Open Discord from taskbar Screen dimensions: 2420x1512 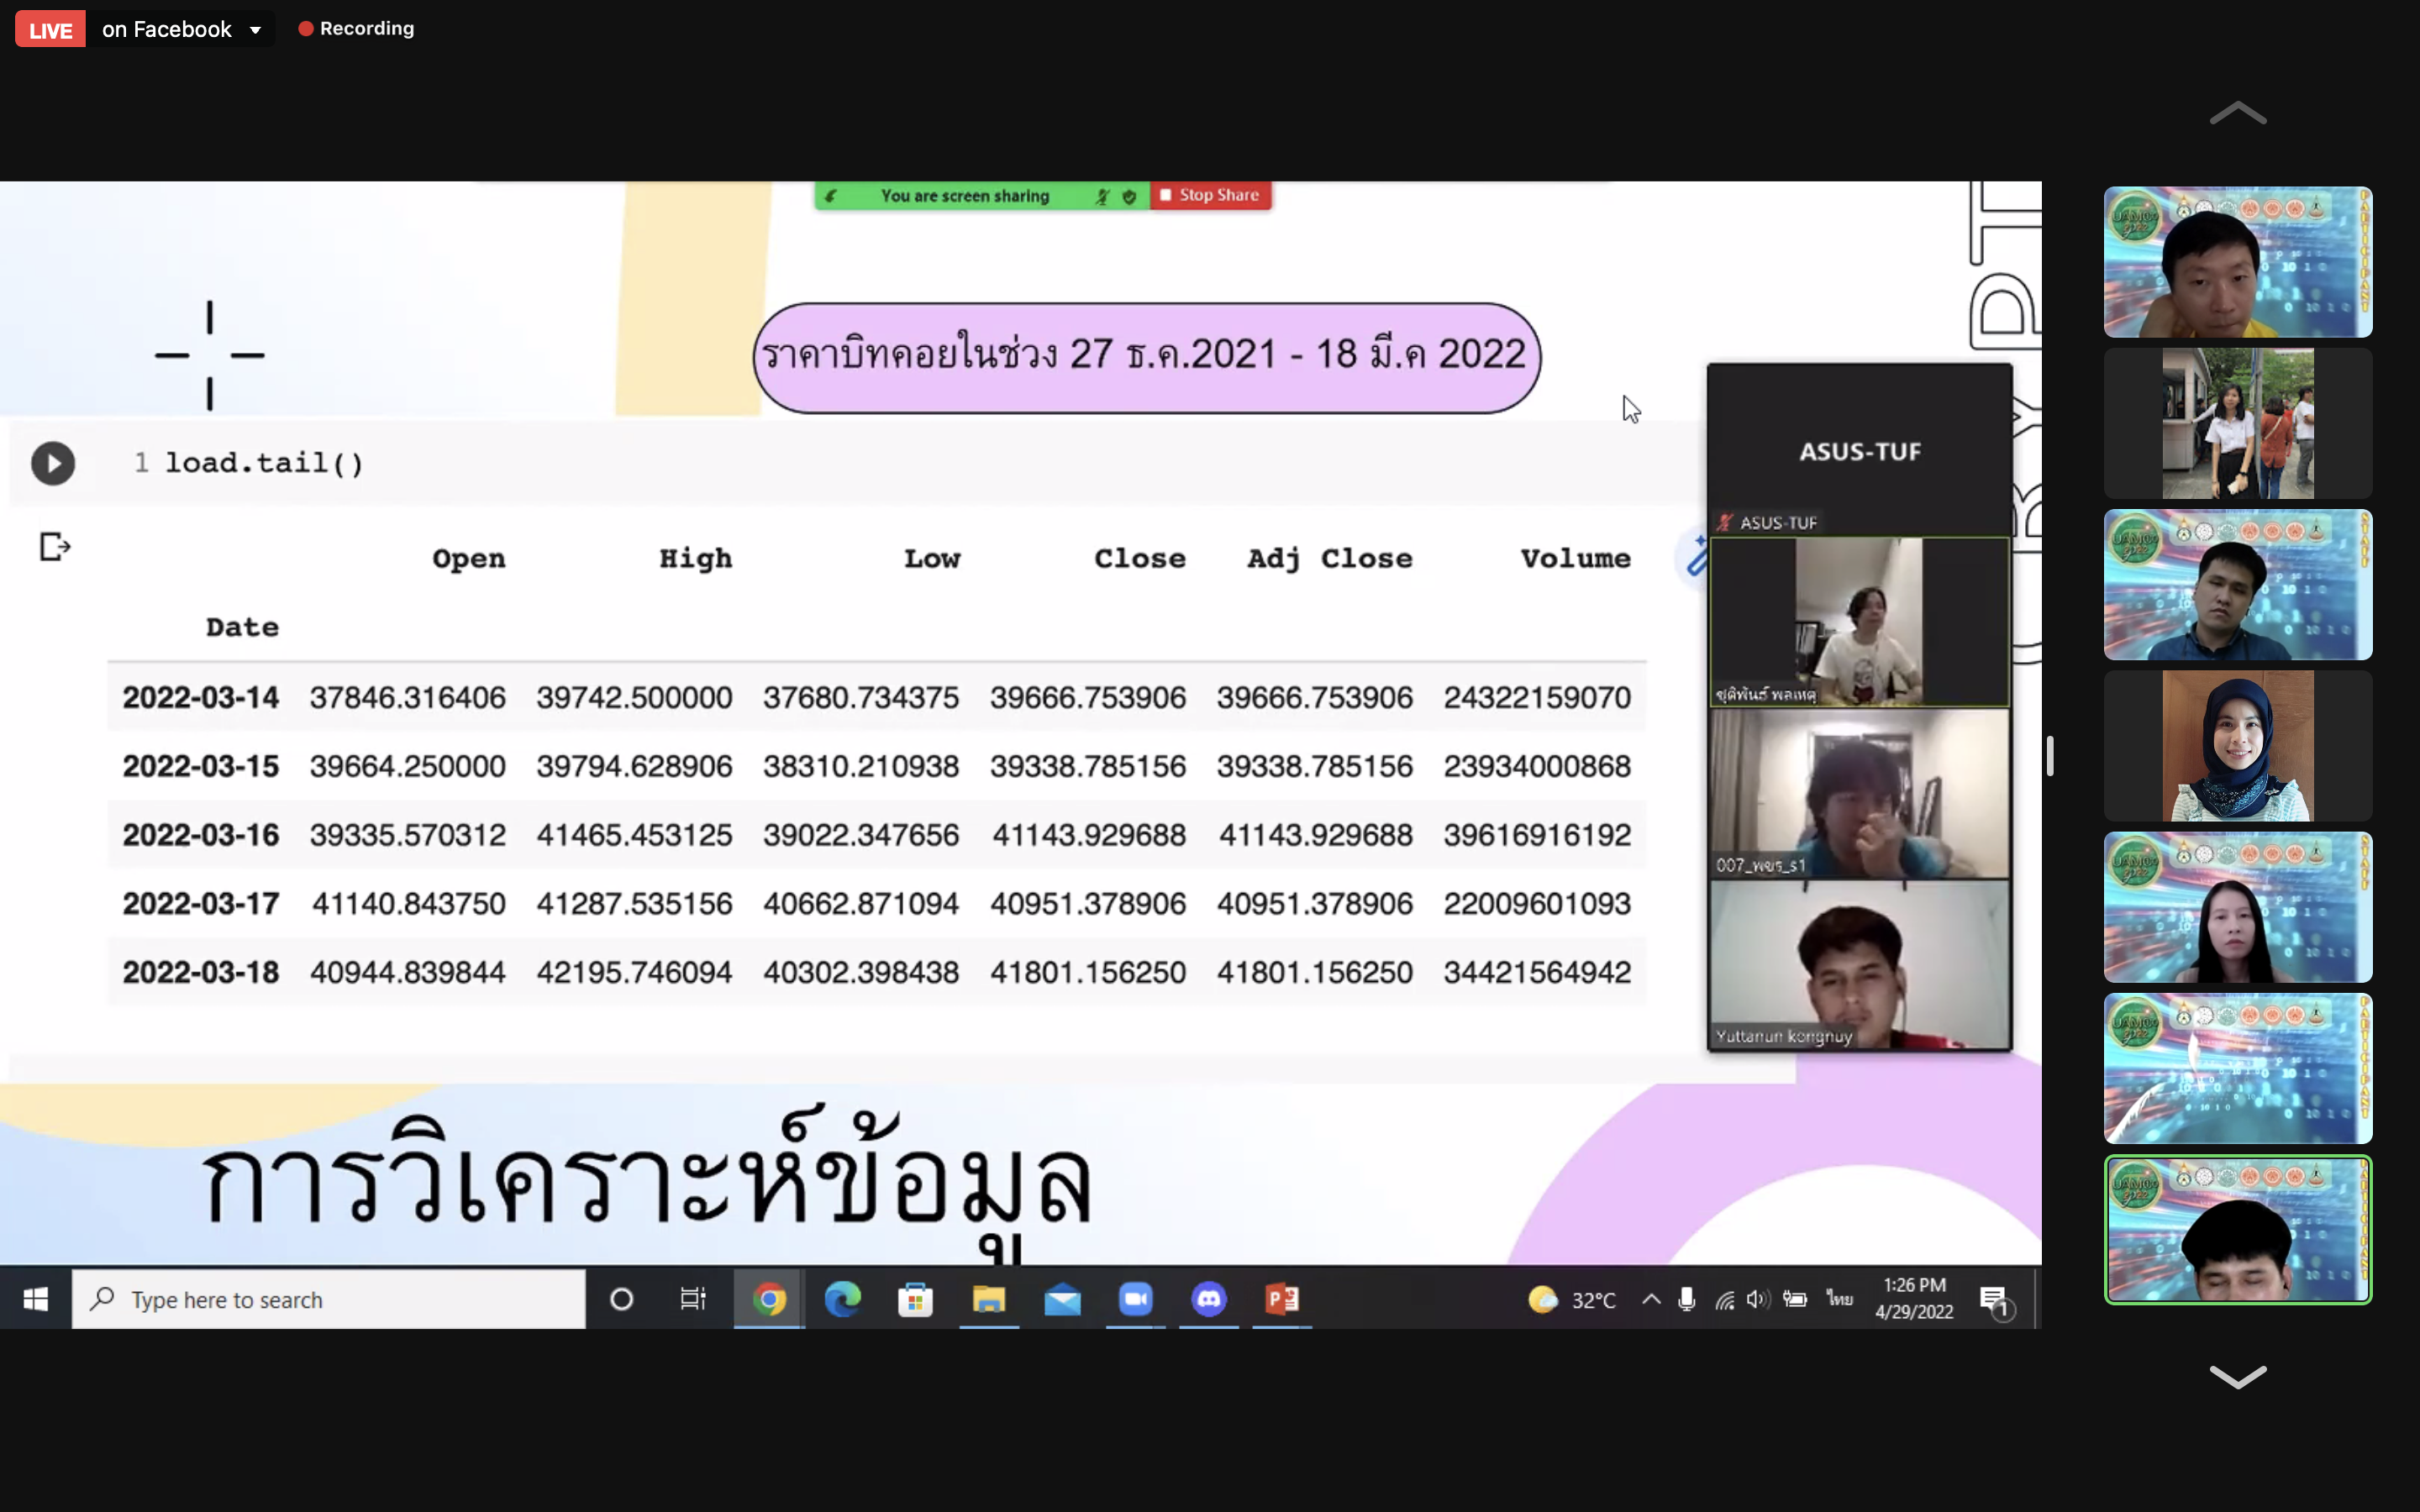(x=1209, y=1299)
